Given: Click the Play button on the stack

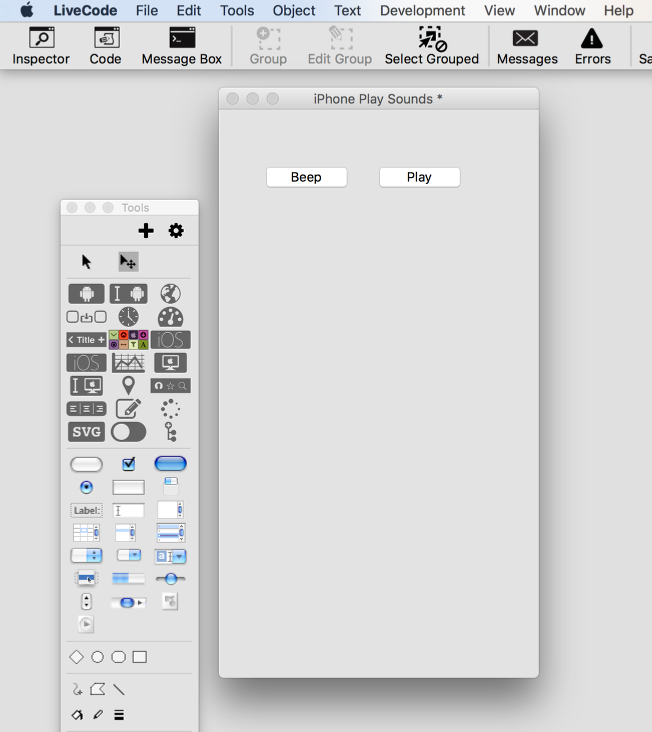Looking at the screenshot, I should point(420,177).
